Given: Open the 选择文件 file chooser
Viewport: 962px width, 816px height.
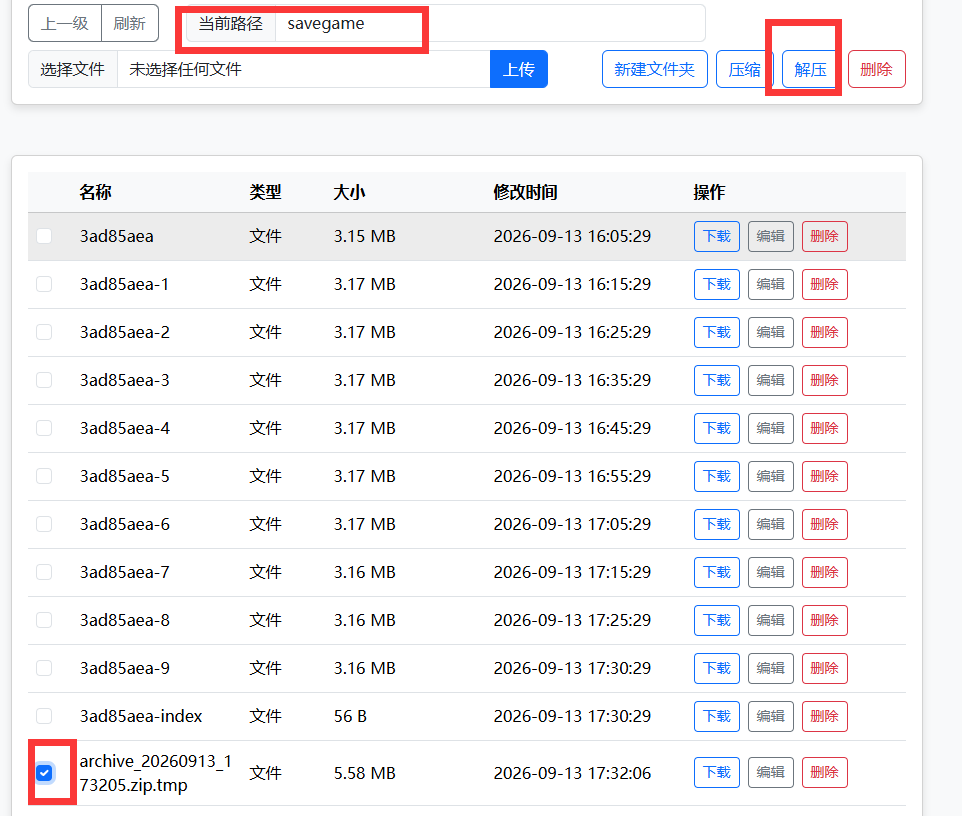Looking at the screenshot, I should (72, 69).
